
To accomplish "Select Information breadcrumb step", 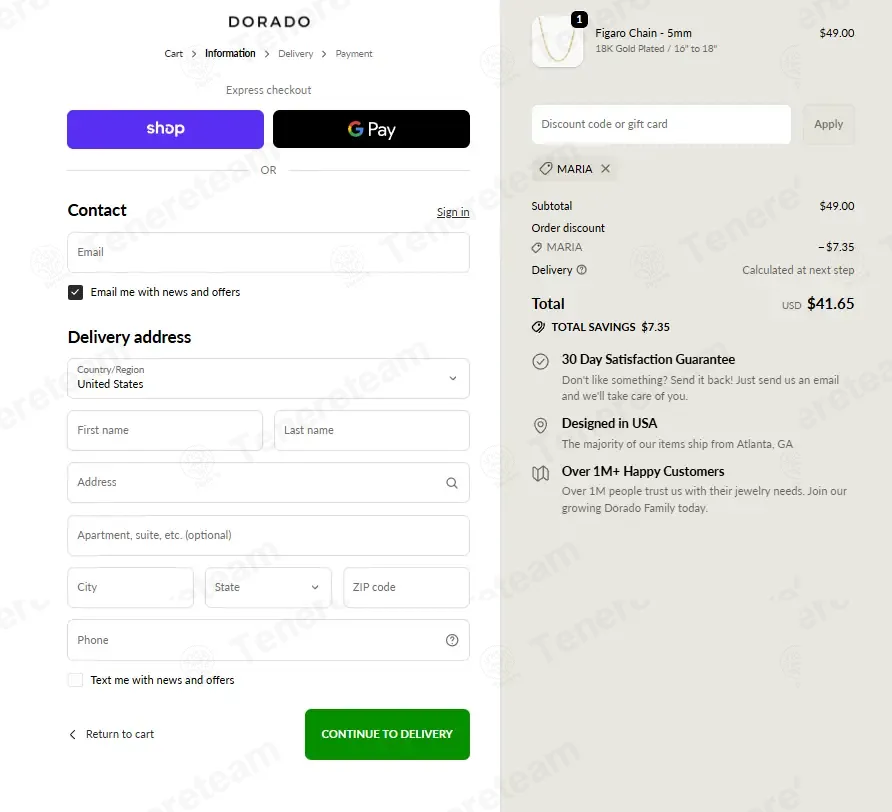I will coord(230,53).
